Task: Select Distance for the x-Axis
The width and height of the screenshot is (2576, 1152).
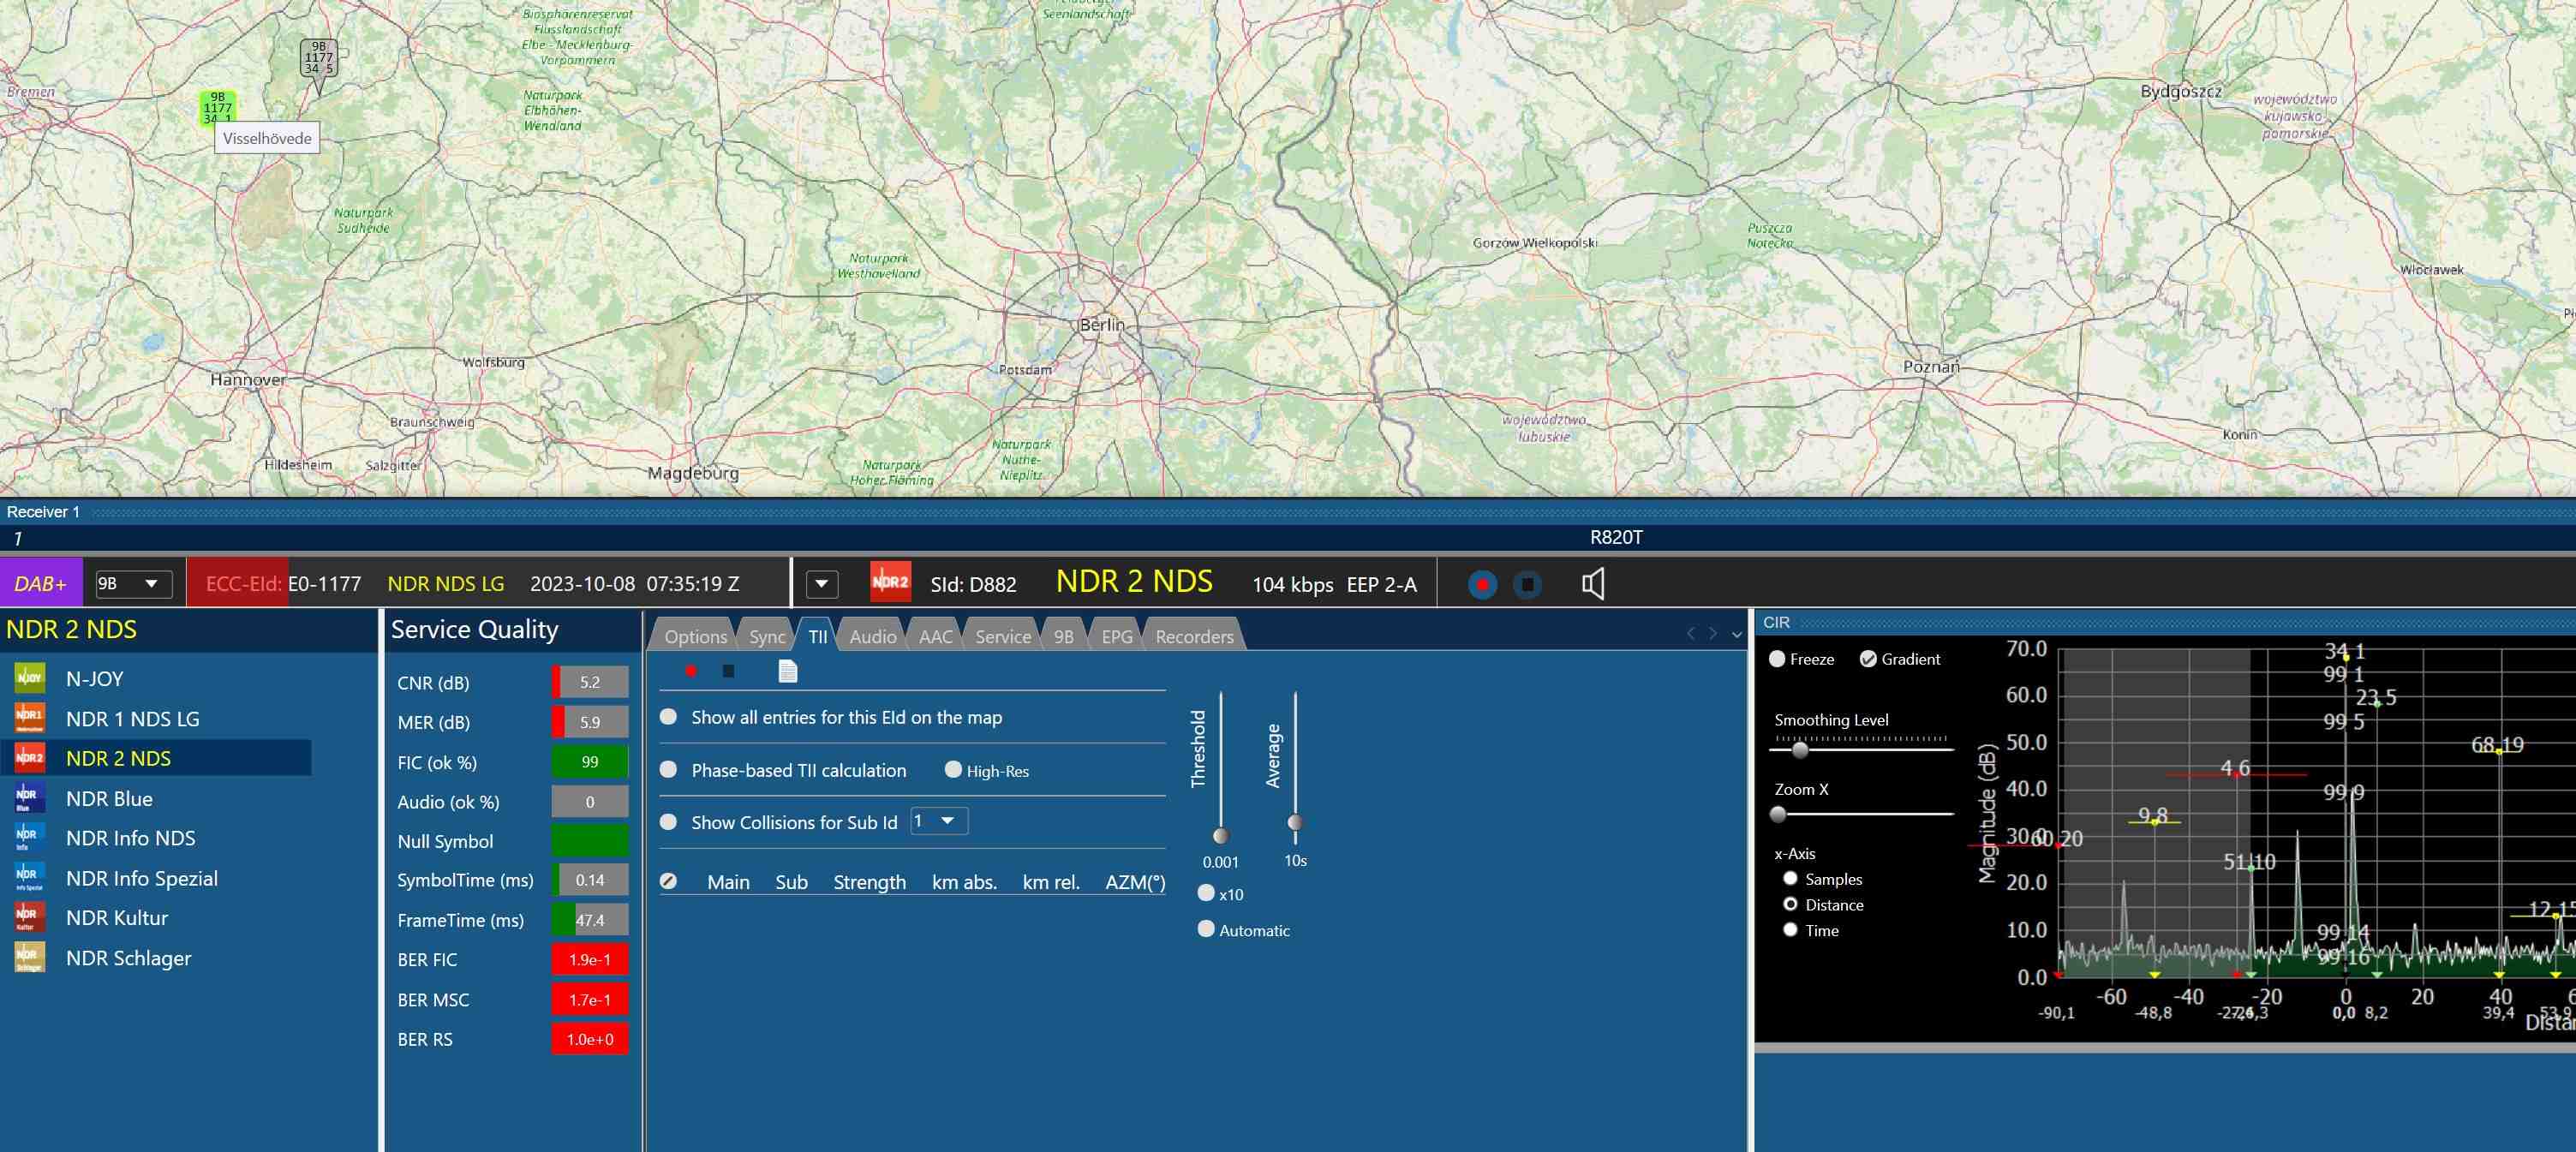Action: [x=1790, y=904]
